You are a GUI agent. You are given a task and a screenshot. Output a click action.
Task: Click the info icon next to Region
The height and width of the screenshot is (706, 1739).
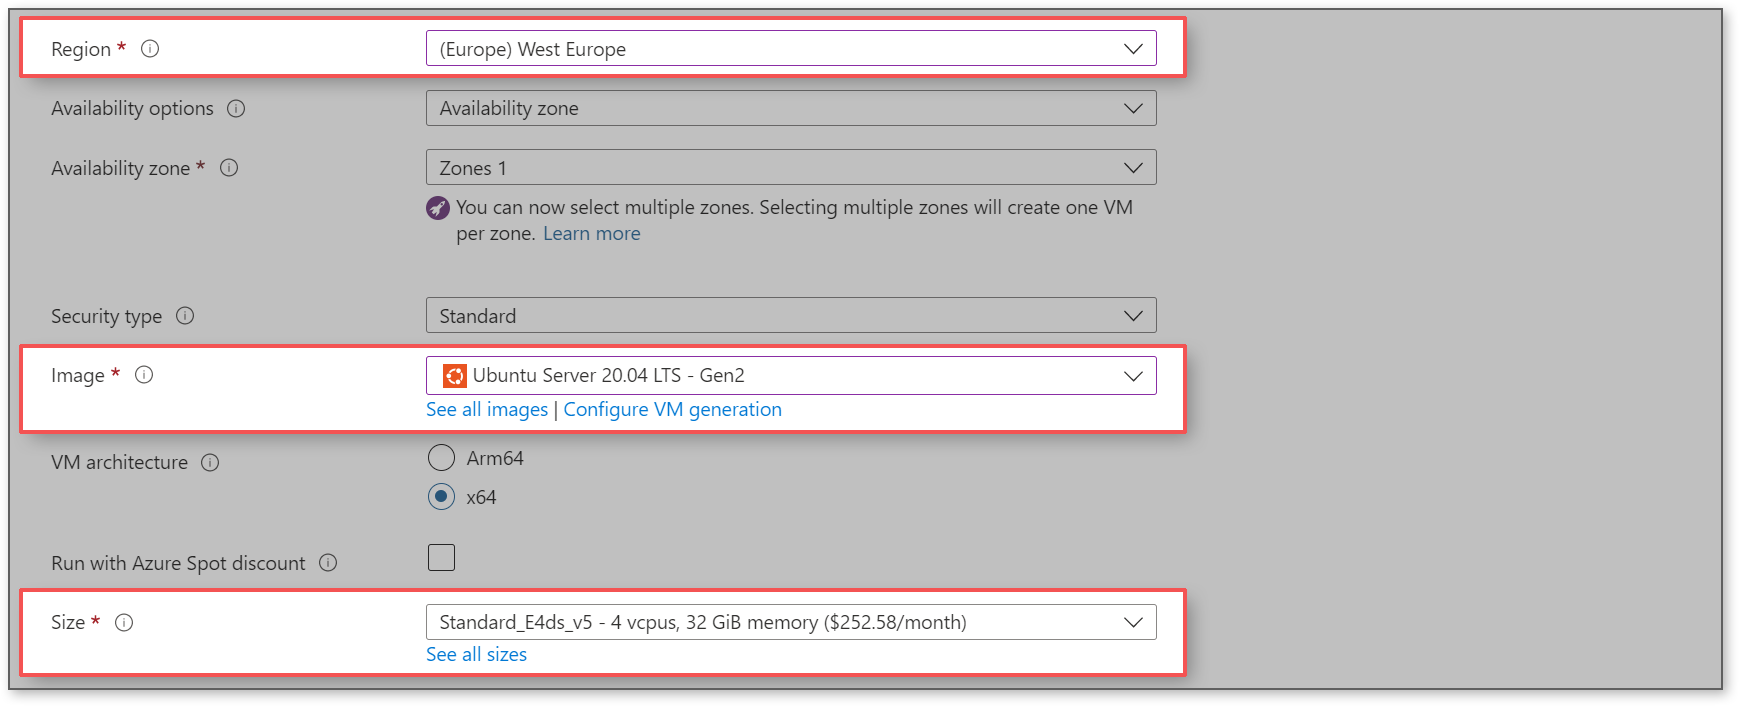150,48
